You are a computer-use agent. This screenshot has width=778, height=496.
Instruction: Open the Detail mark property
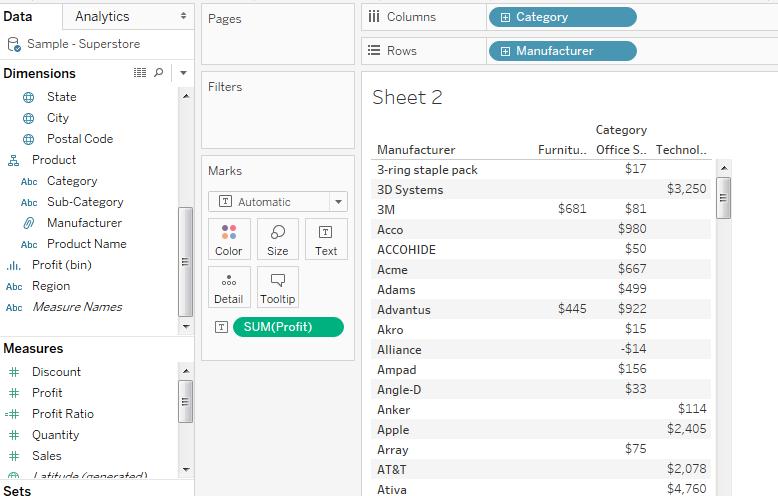[228, 287]
